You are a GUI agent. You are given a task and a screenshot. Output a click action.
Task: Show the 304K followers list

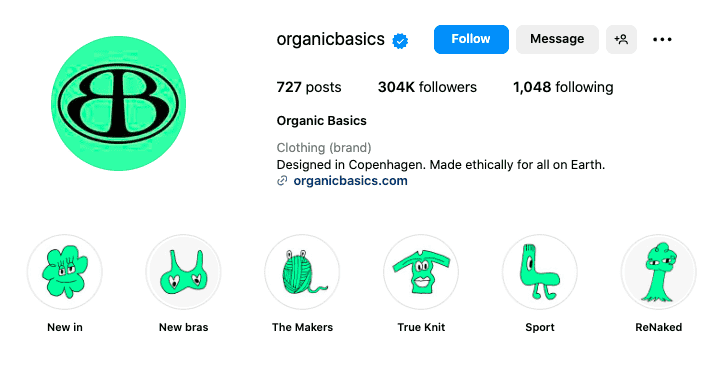click(427, 87)
